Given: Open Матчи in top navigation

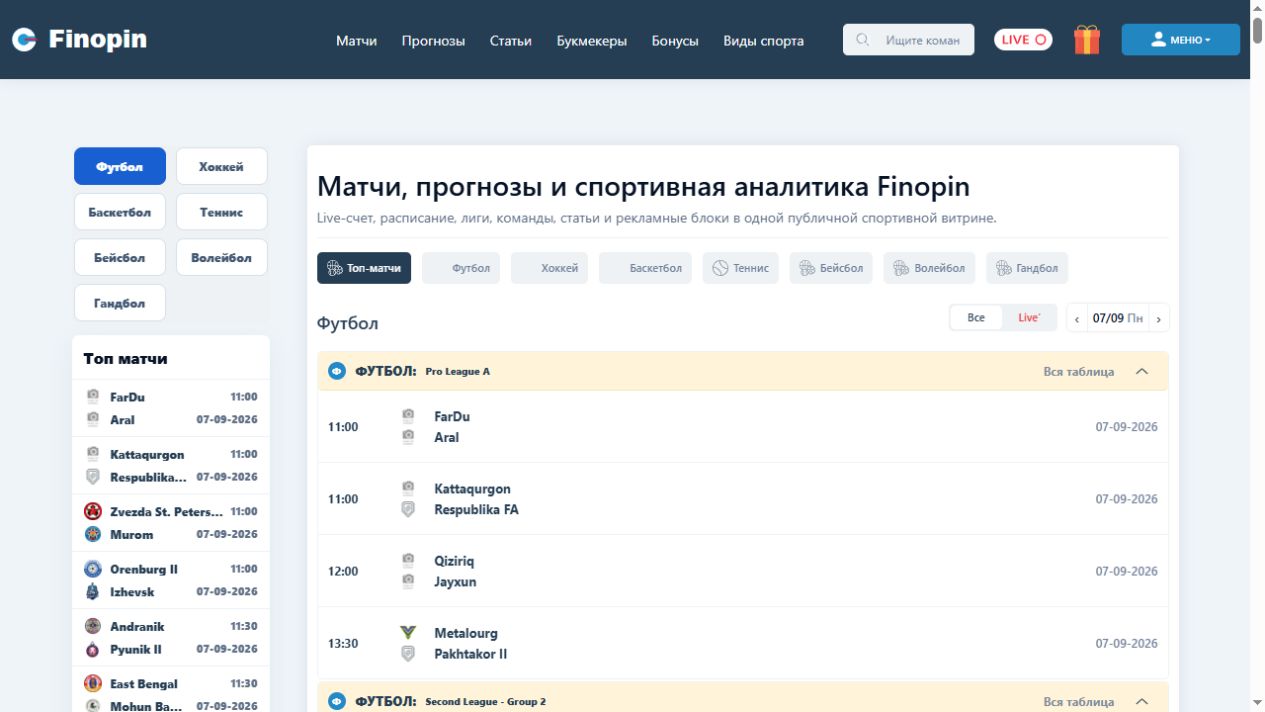Looking at the screenshot, I should [356, 41].
